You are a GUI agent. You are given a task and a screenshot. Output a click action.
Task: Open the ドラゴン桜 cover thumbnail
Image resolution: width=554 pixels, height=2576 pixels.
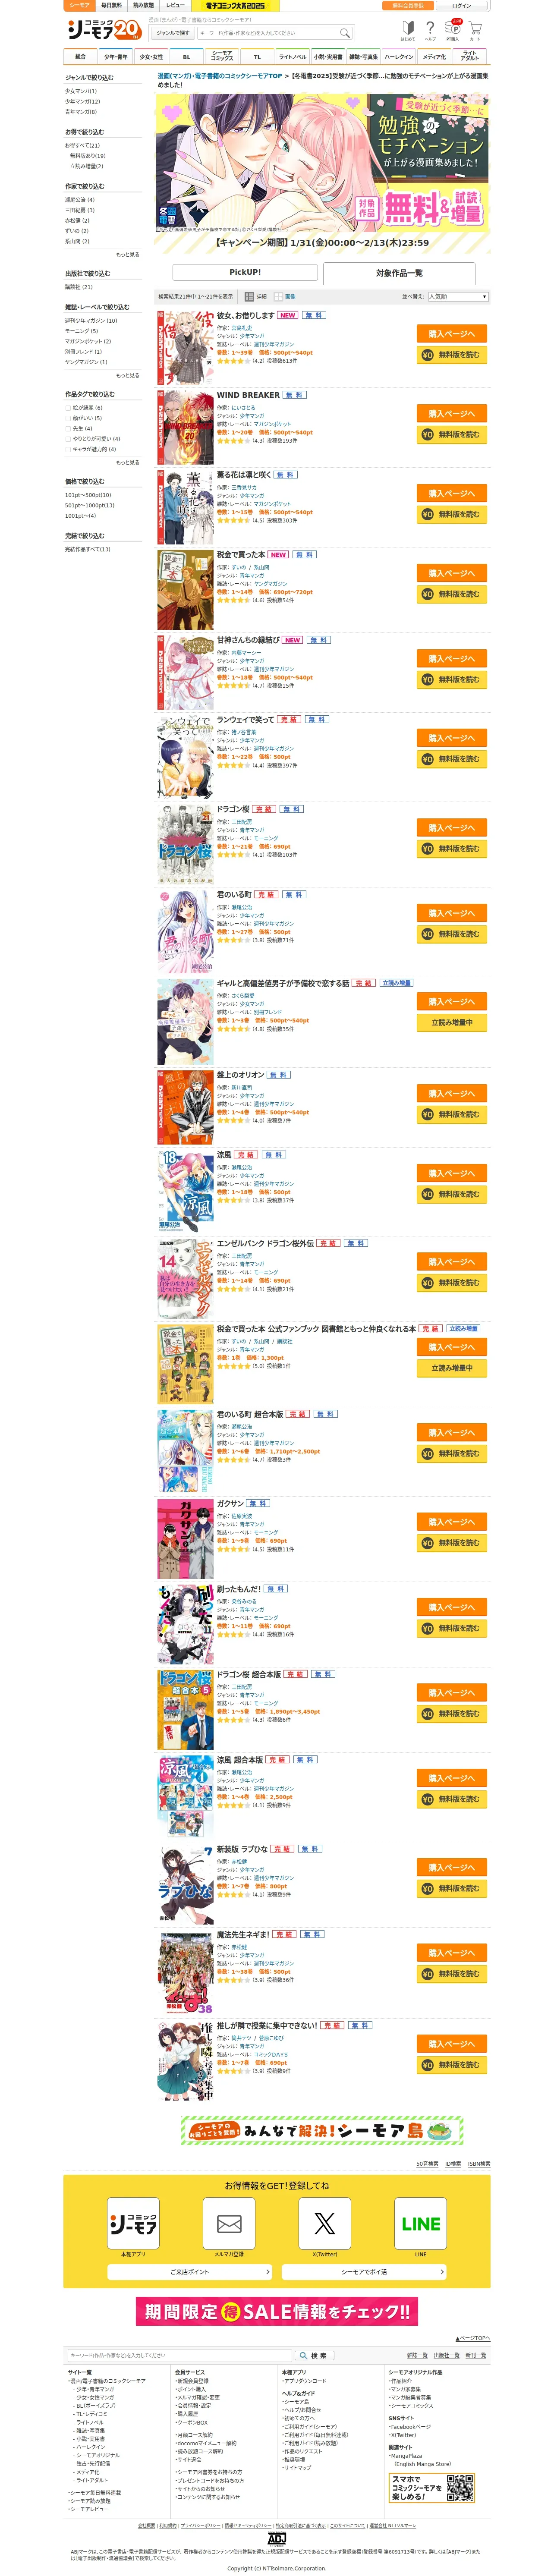[185, 844]
